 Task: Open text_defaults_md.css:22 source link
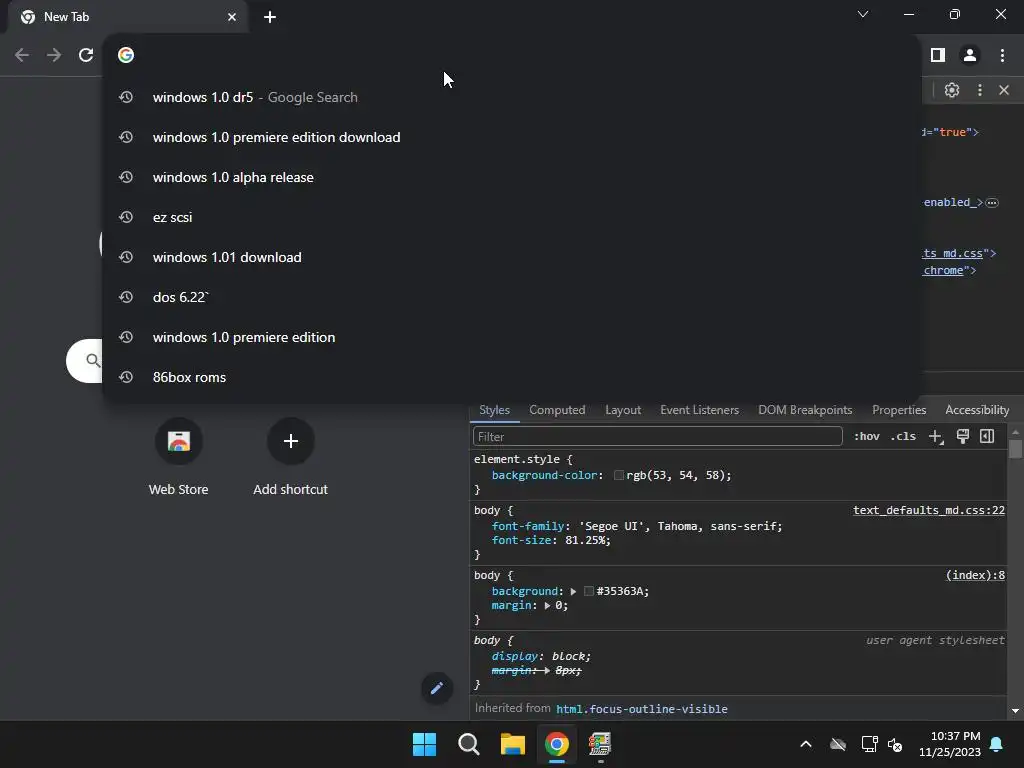tap(929, 510)
